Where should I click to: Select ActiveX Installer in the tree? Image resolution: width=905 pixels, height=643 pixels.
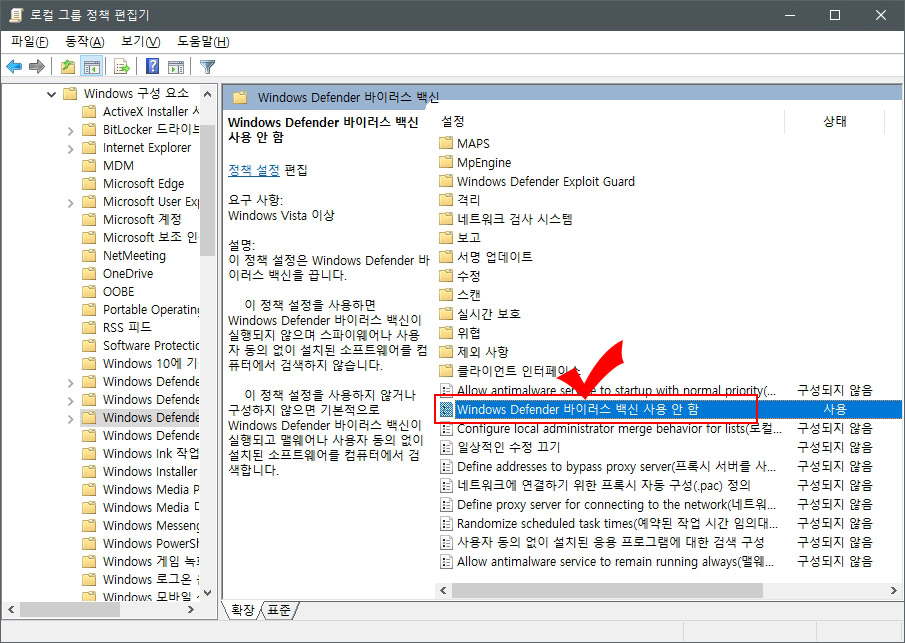point(140,111)
